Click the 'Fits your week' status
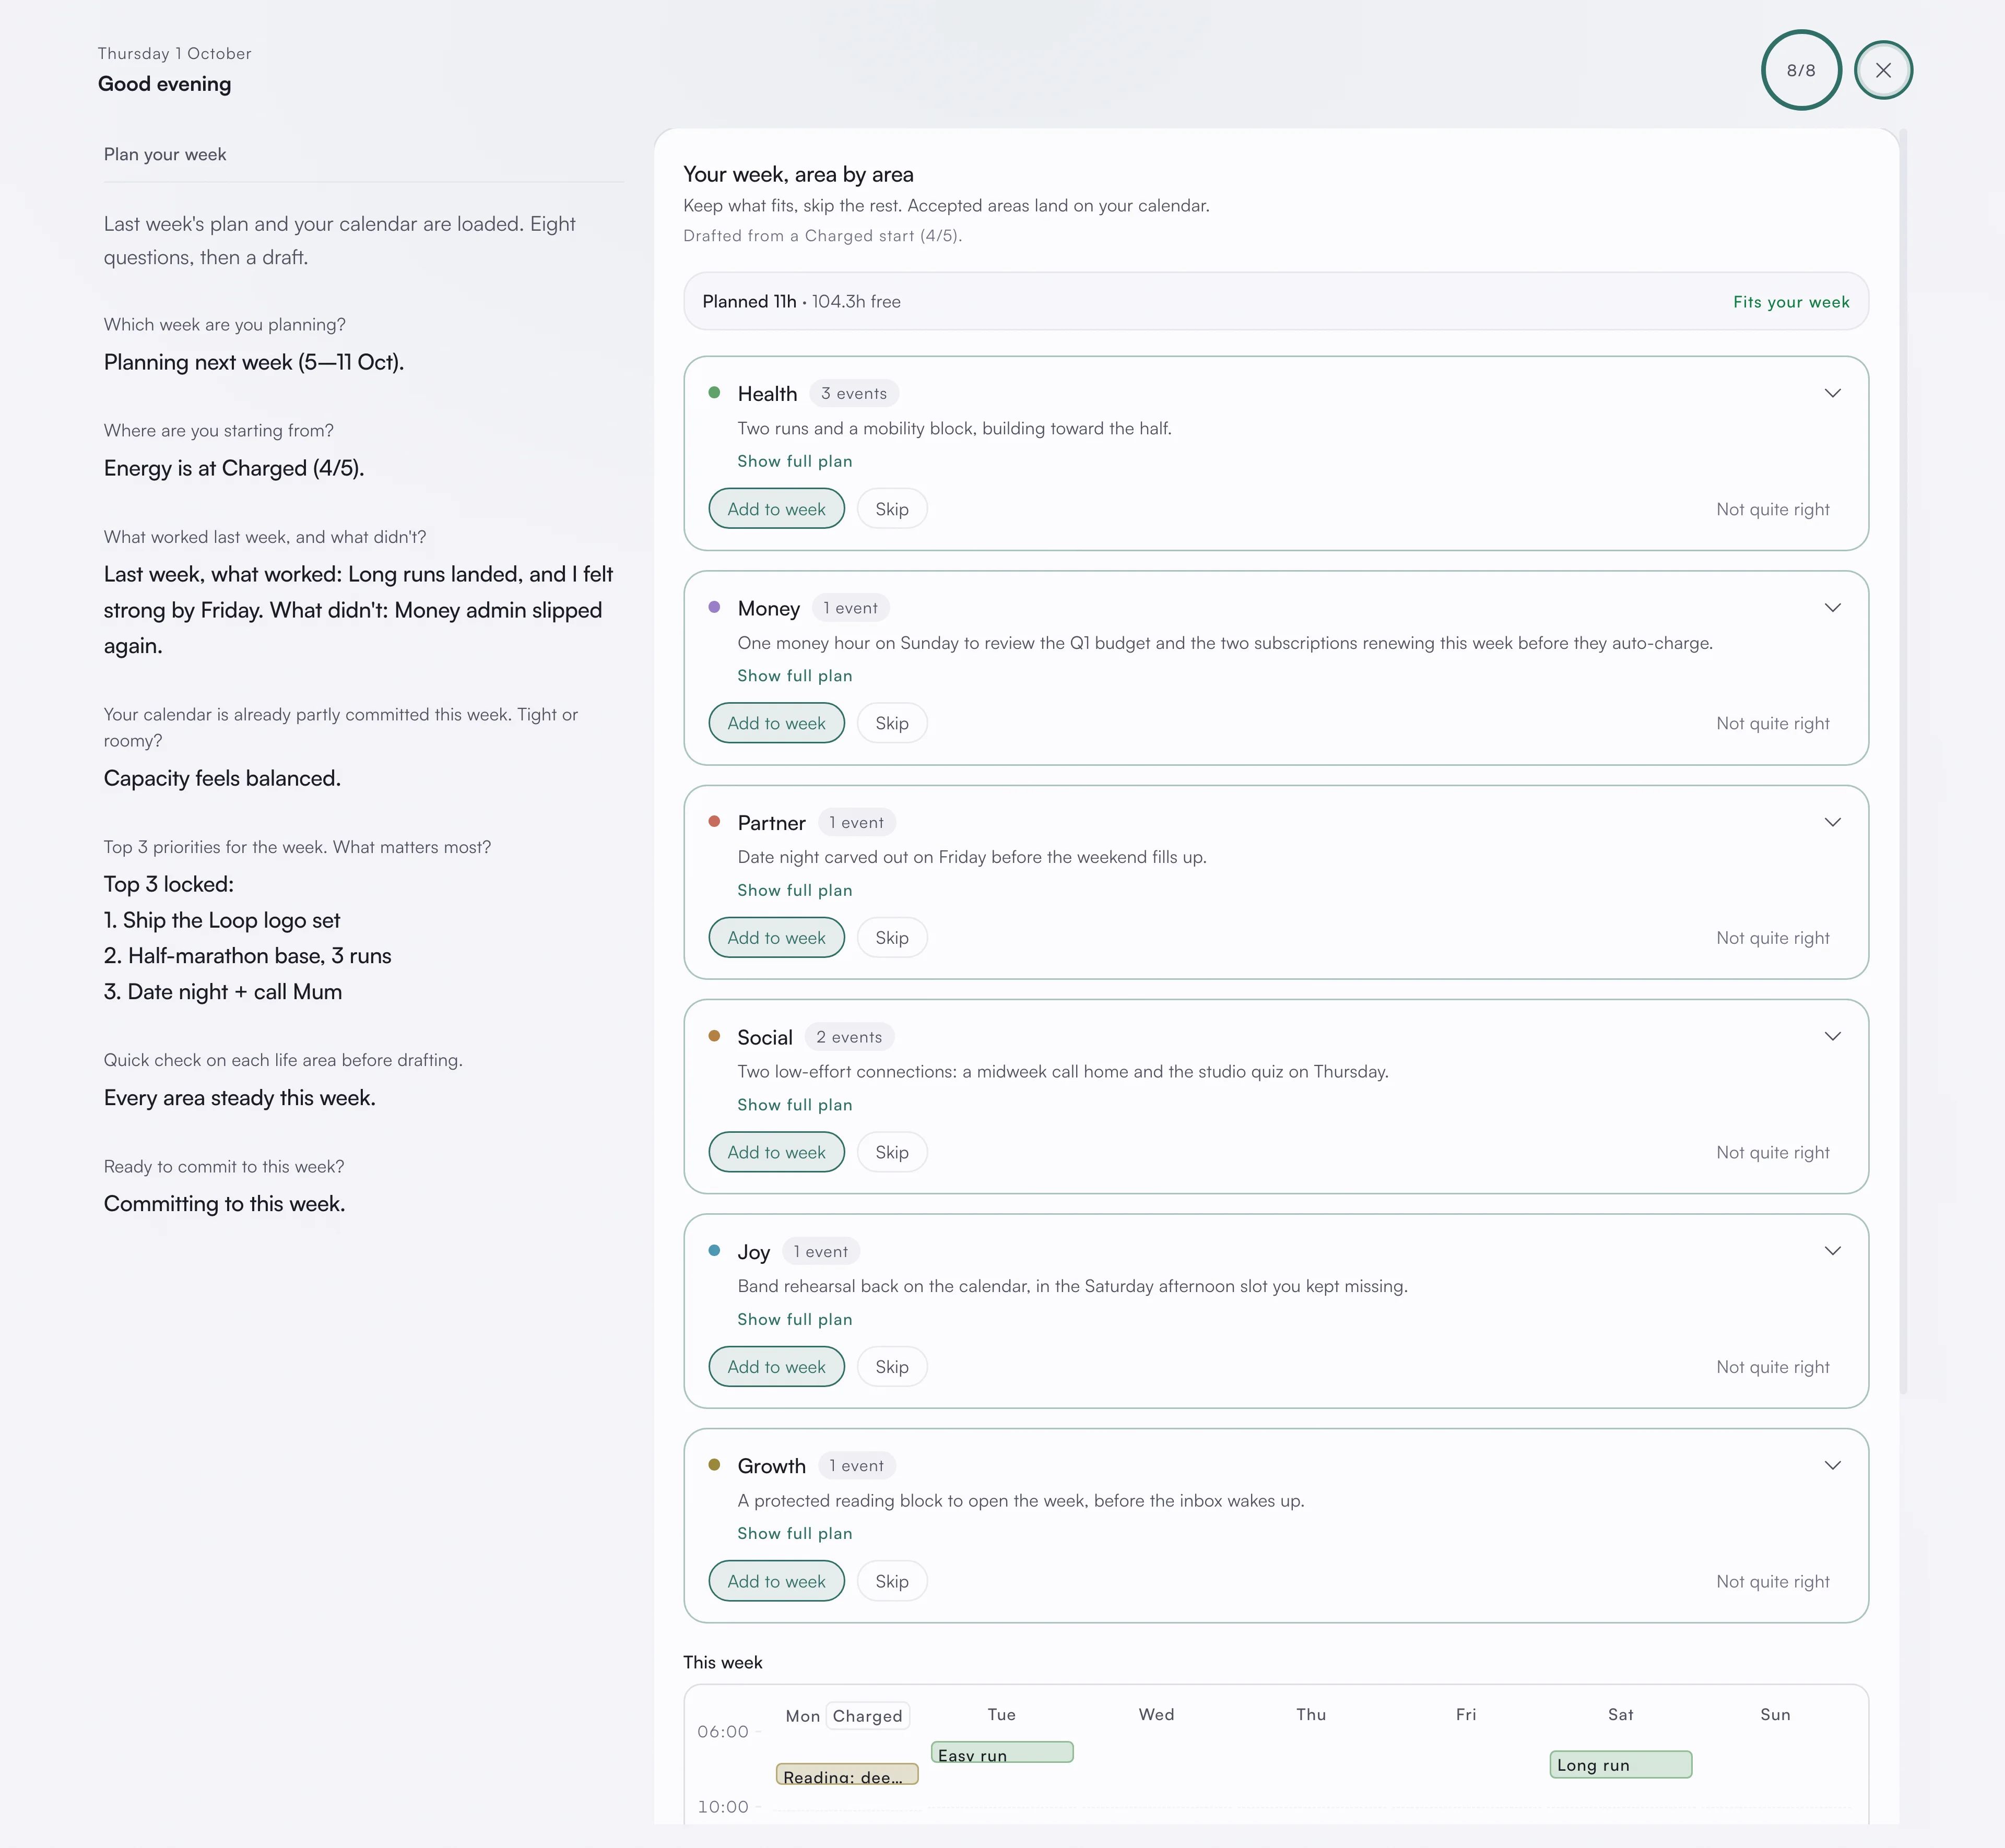This screenshot has width=2005, height=1848. click(1791, 302)
